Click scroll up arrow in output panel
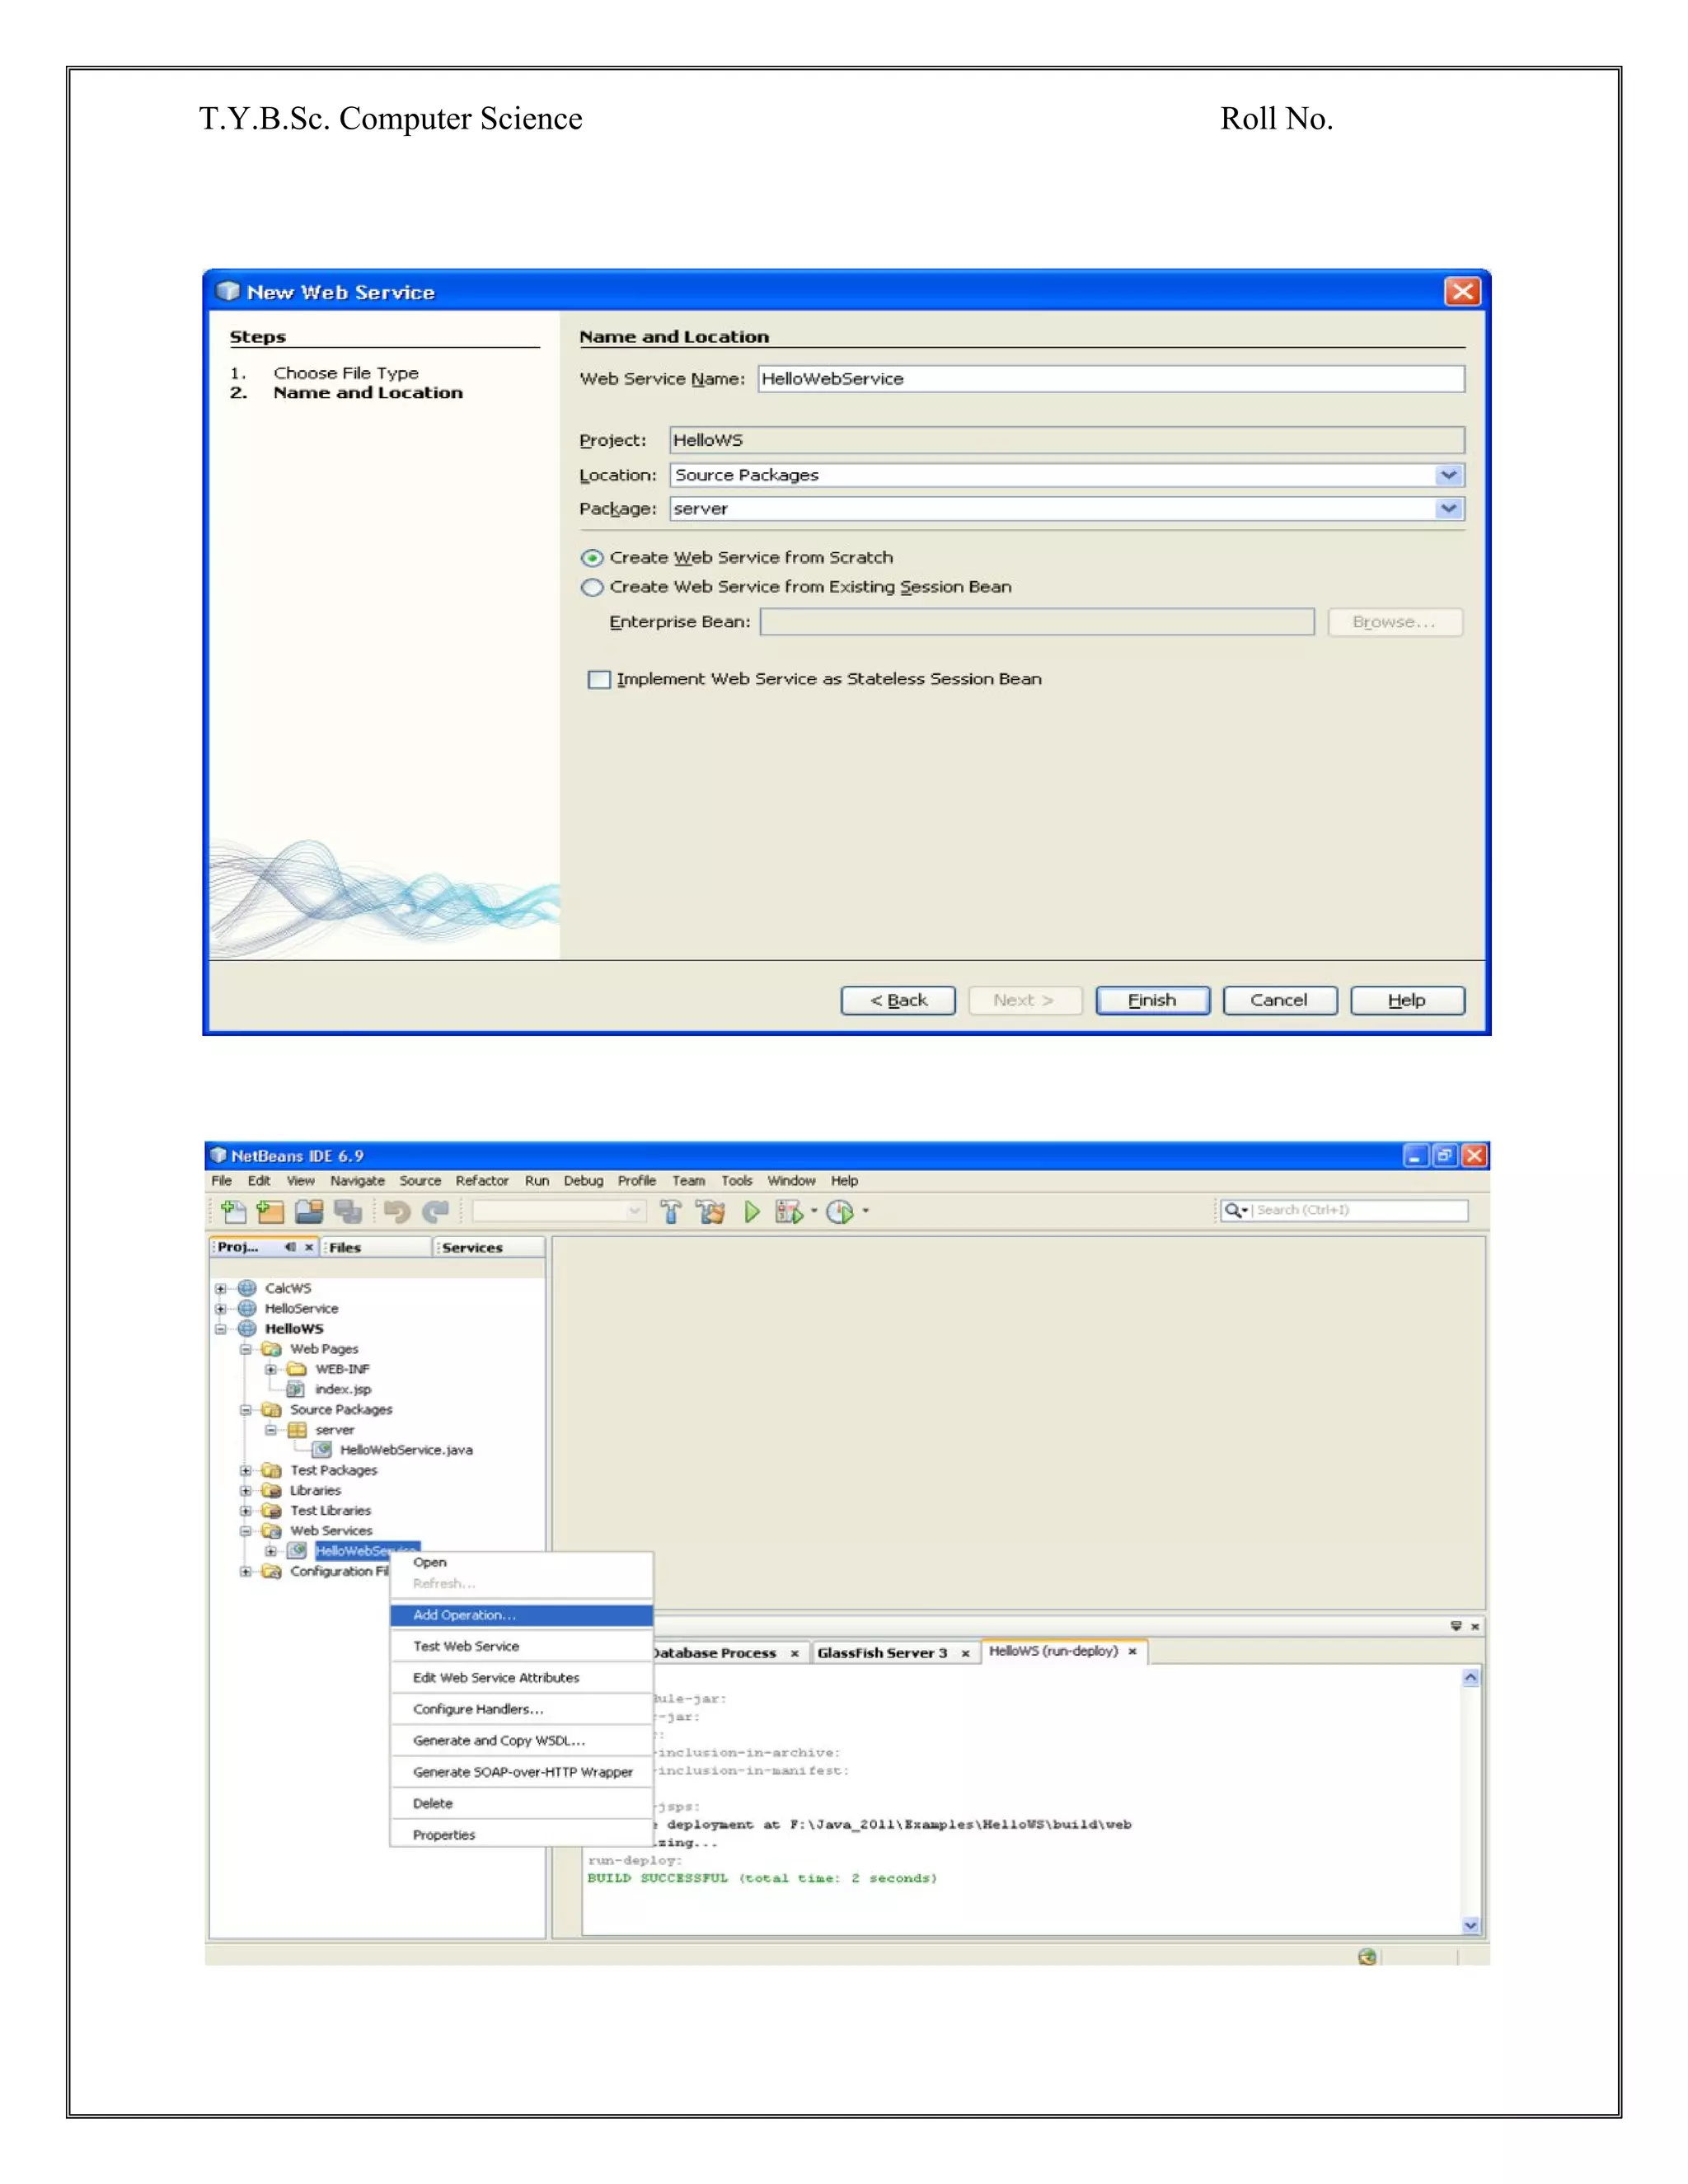This screenshot has width=1688, height=2184. (x=1470, y=1678)
